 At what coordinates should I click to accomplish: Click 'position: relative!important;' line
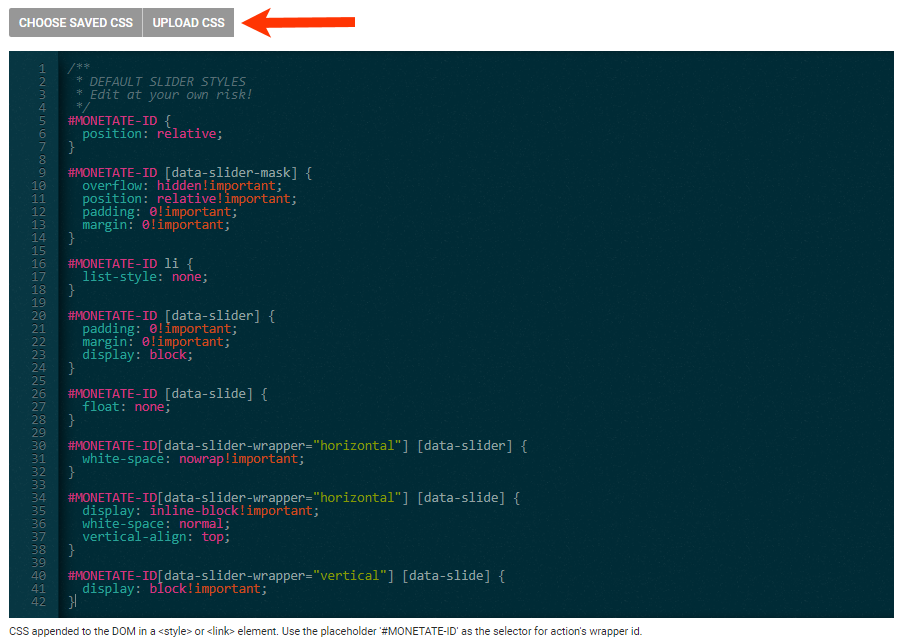[189, 199]
